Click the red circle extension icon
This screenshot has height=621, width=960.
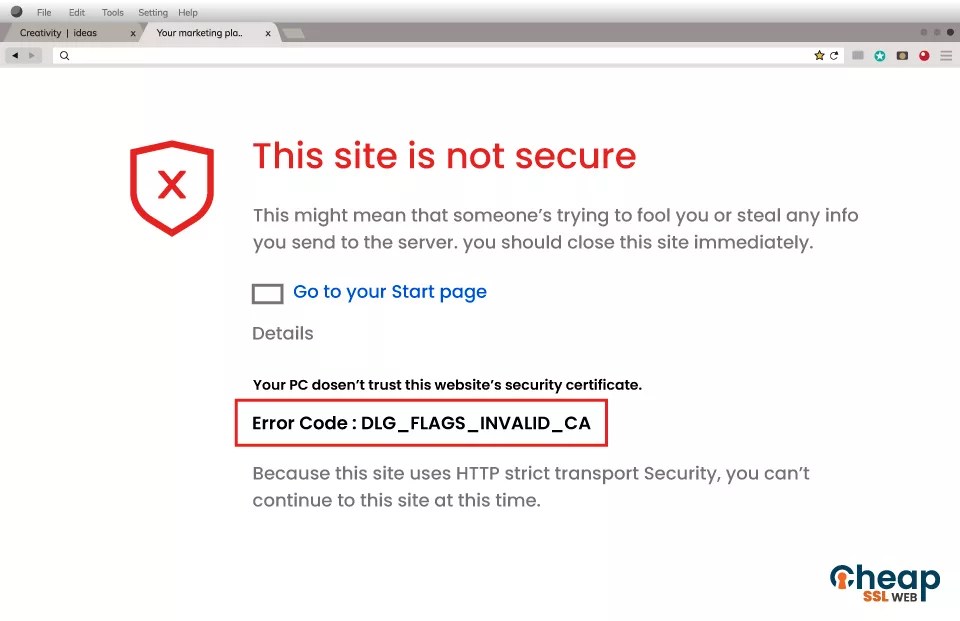pos(923,56)
